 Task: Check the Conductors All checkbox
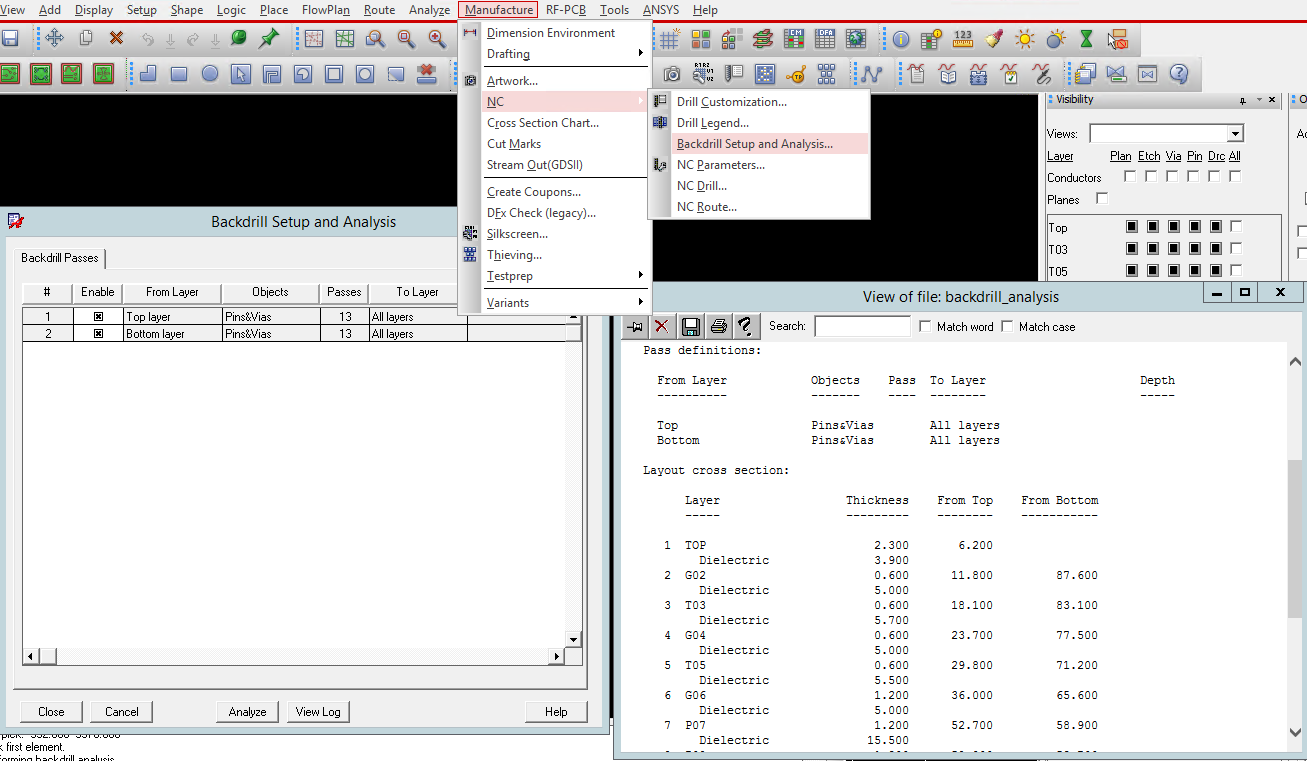(x=1235, y=177)
